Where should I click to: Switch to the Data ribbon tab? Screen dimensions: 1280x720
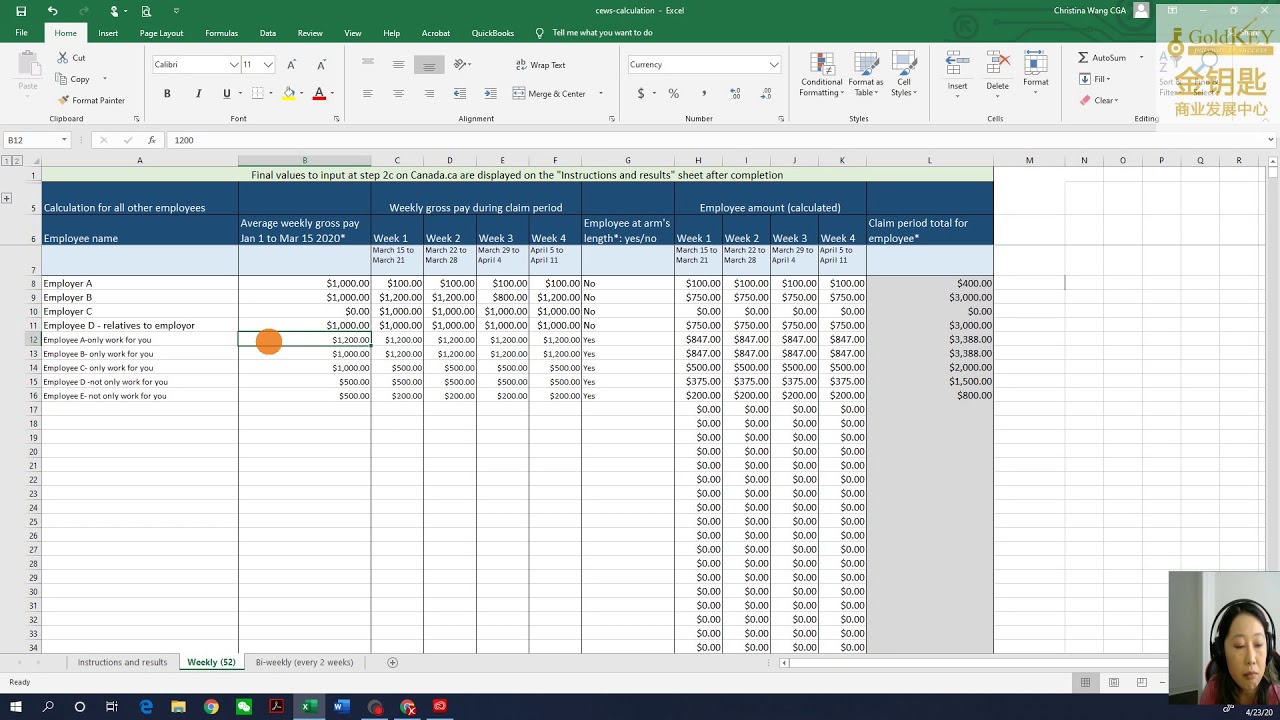click(268, 33)
